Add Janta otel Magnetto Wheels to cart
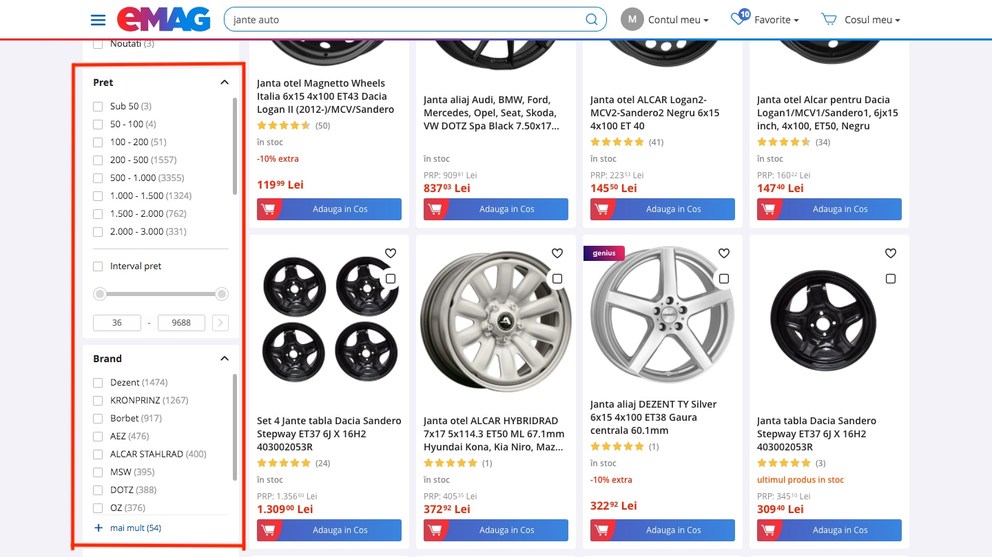This screenshot has height=557, width=992. click(329, 209)
